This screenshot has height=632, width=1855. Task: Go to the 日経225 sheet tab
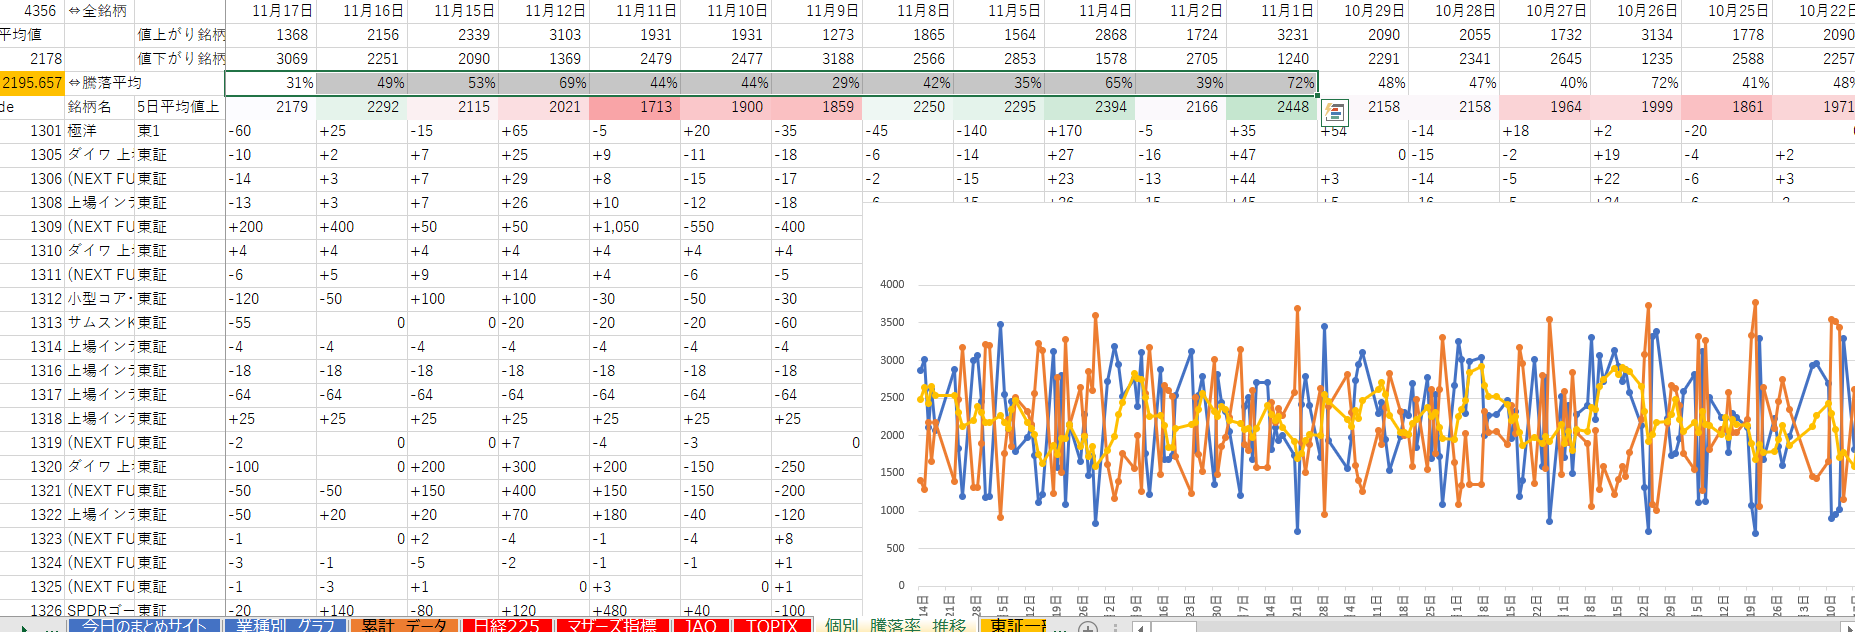click(x=506, y=625)
